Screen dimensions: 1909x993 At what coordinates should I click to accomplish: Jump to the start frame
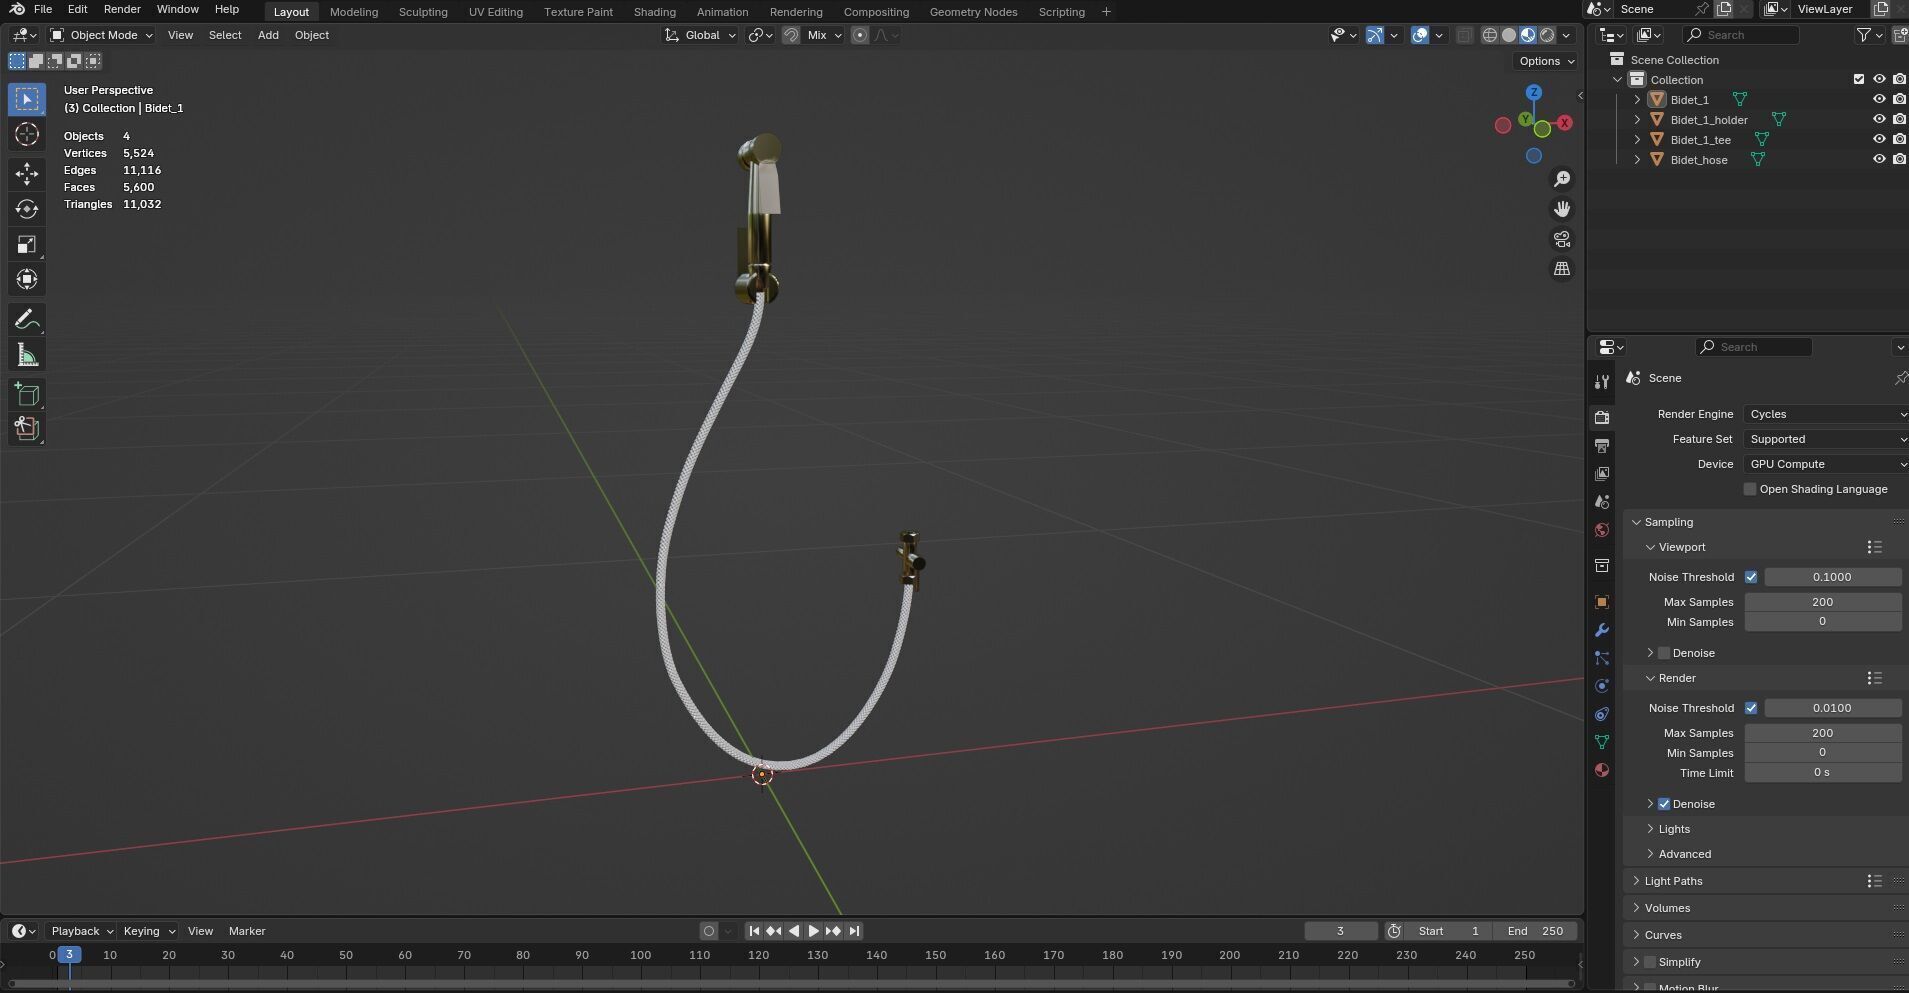click(754, 931)
